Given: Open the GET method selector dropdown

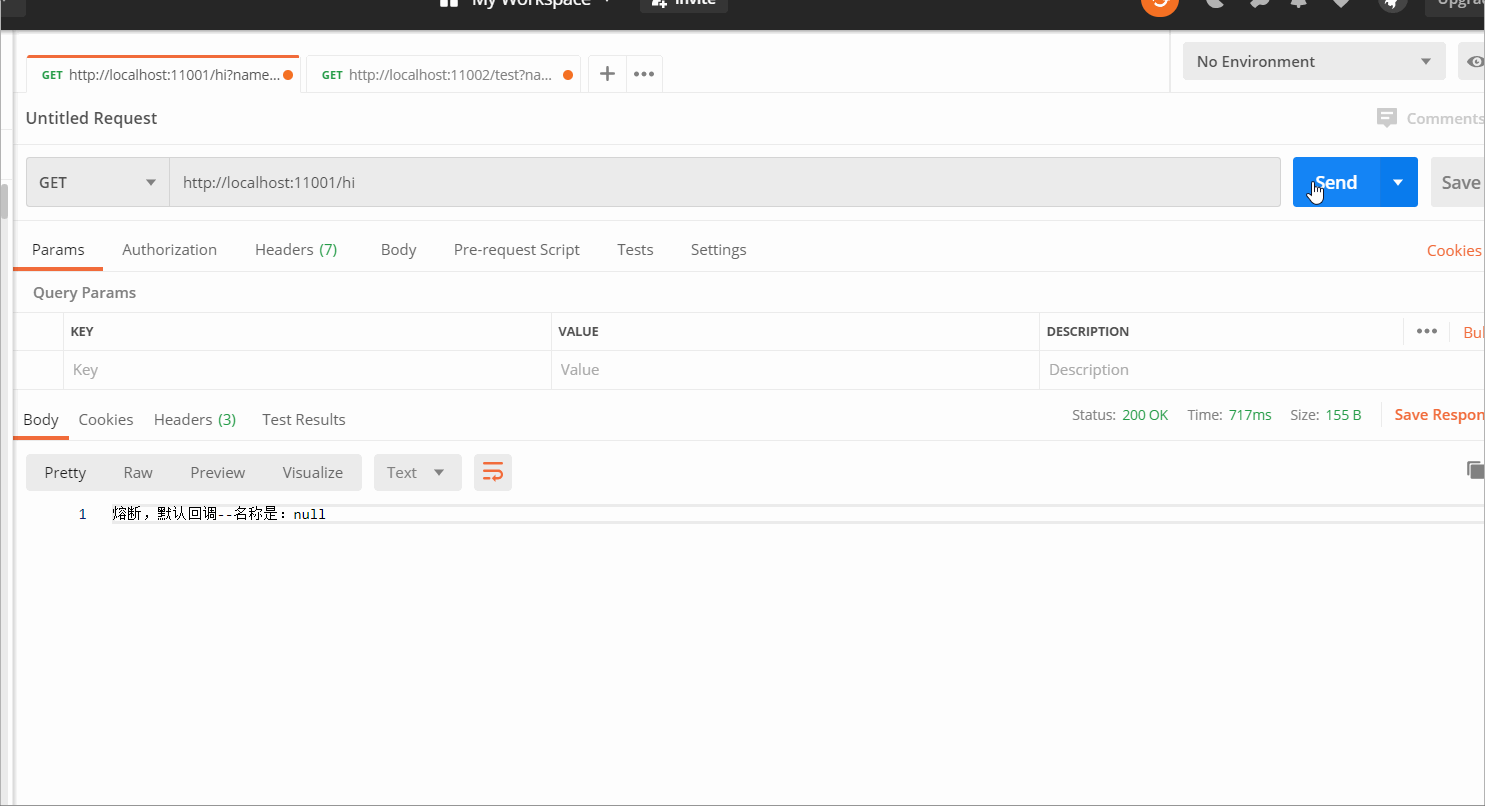Looking at the screenshot, I should [x=96, y=182].
